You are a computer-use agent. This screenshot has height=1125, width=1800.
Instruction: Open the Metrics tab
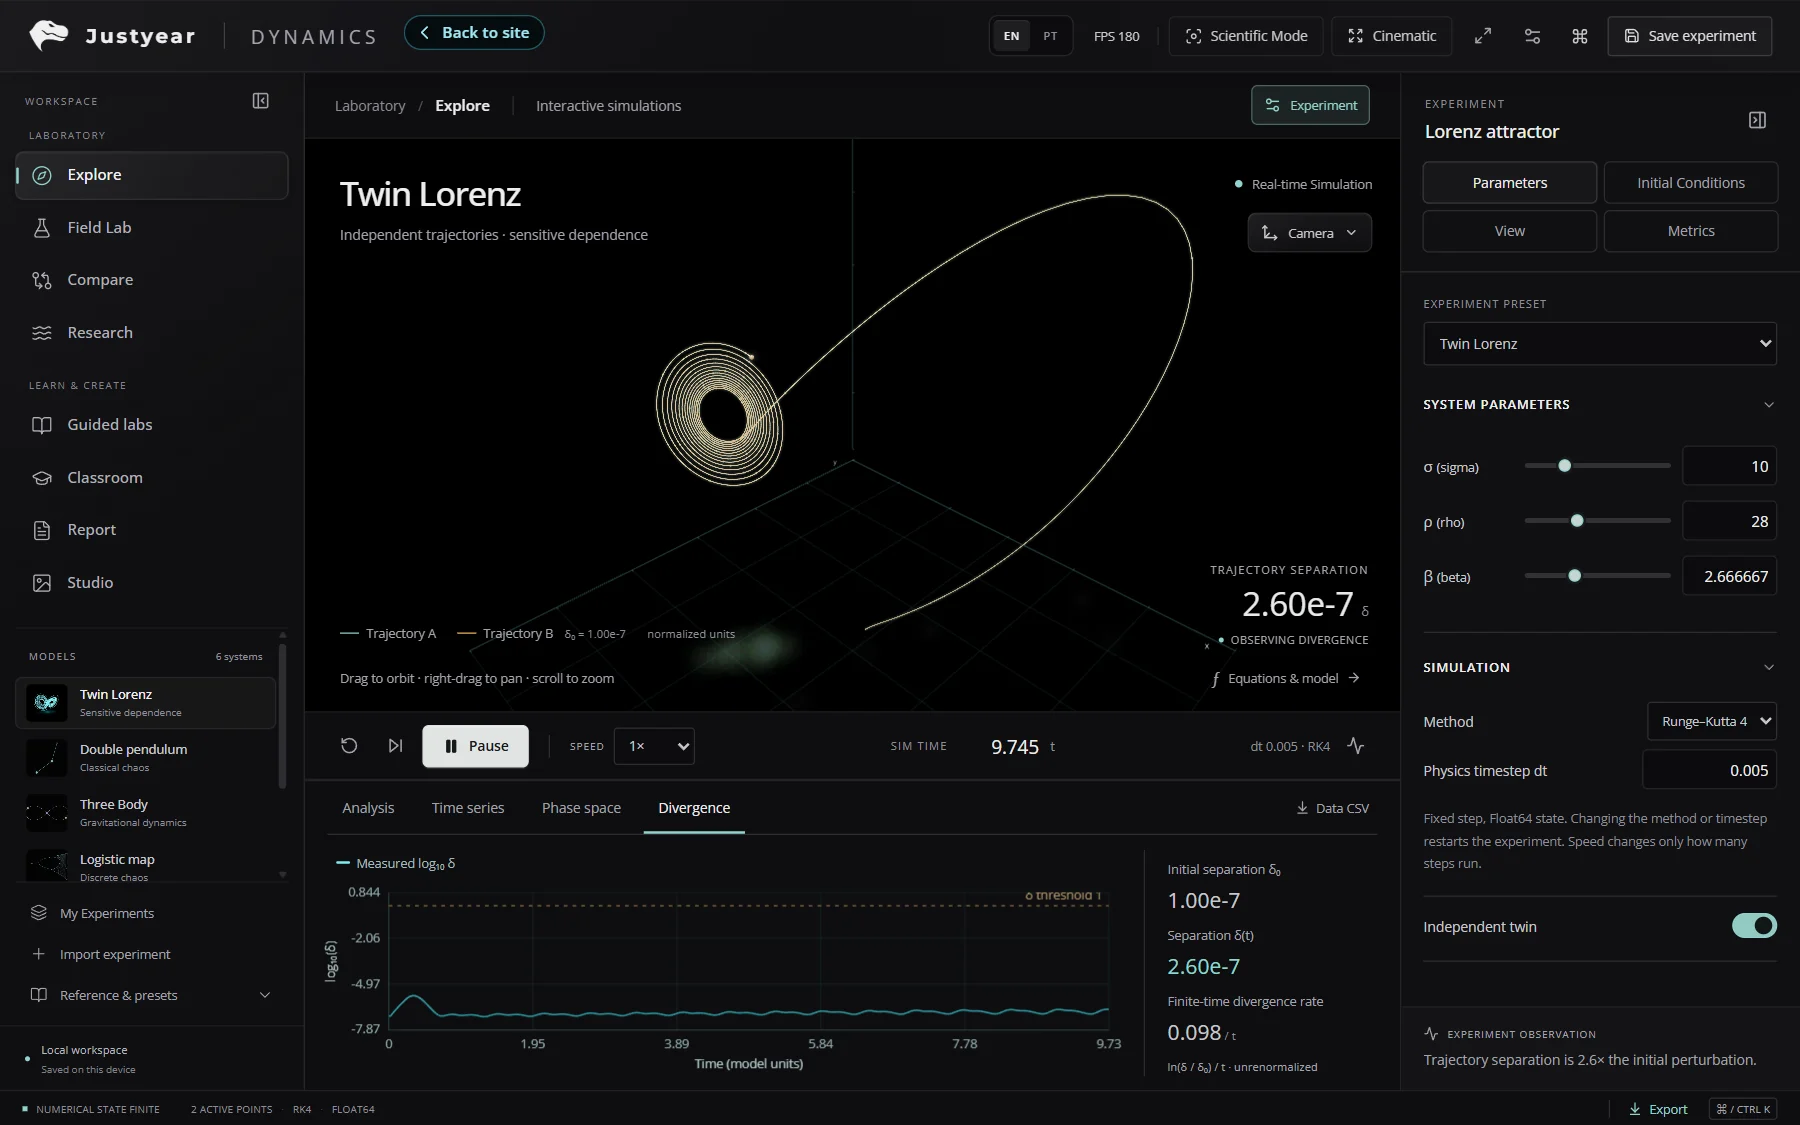click(x=1690, y=231)
